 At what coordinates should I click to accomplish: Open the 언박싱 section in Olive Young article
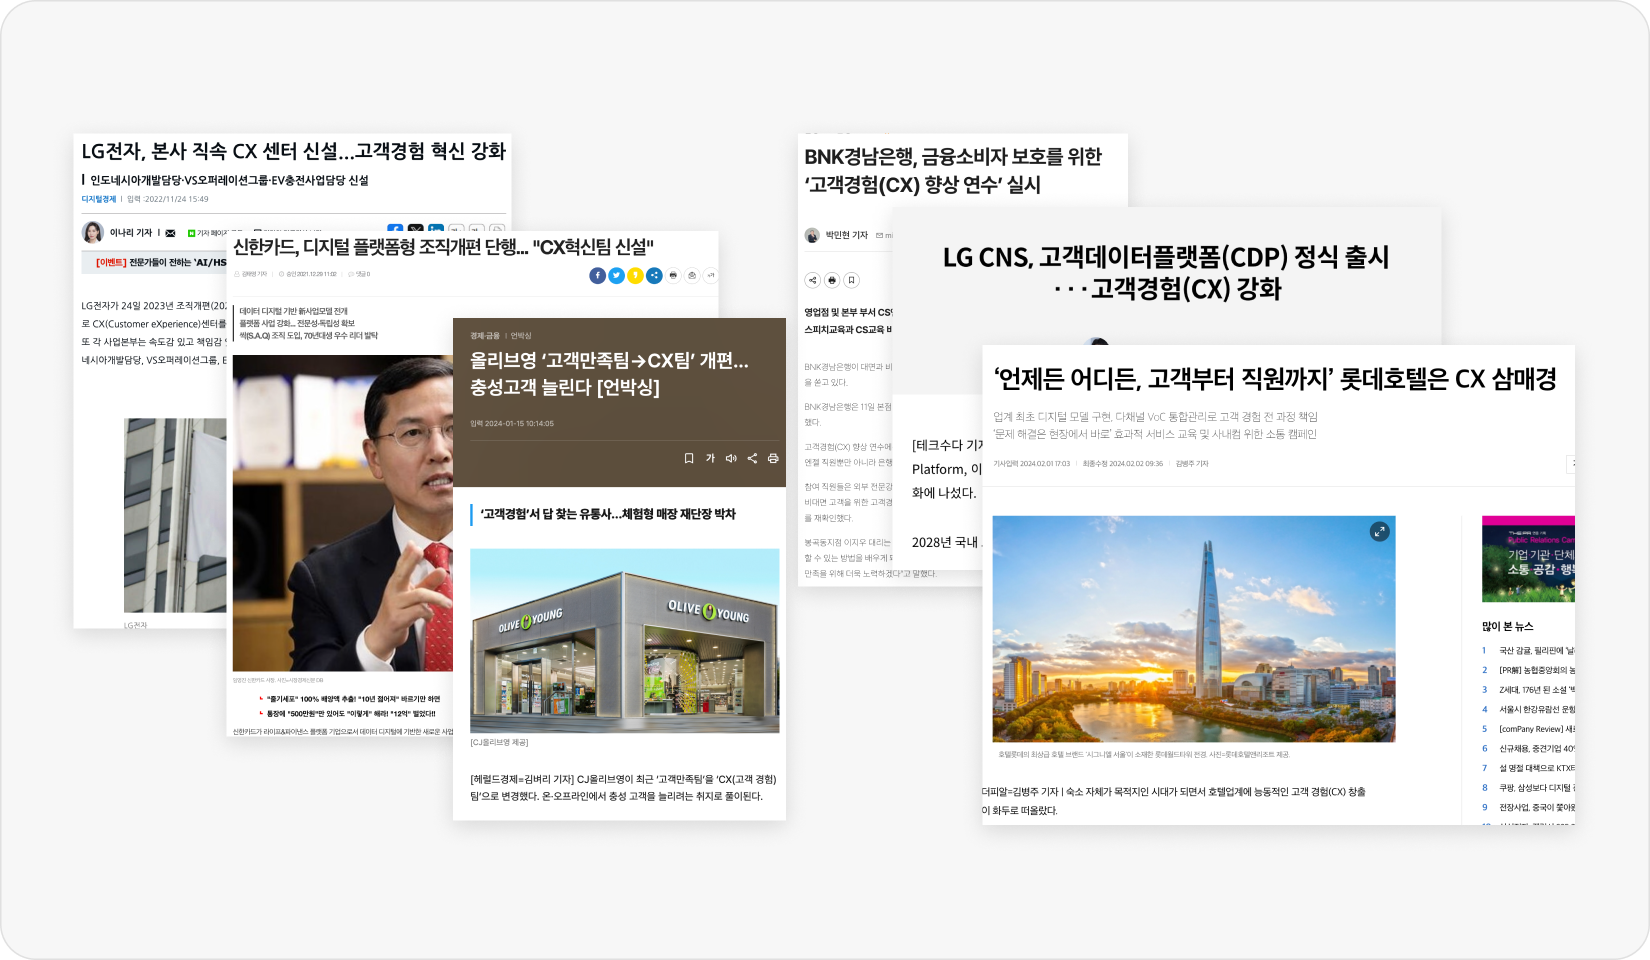coord(521,336)
